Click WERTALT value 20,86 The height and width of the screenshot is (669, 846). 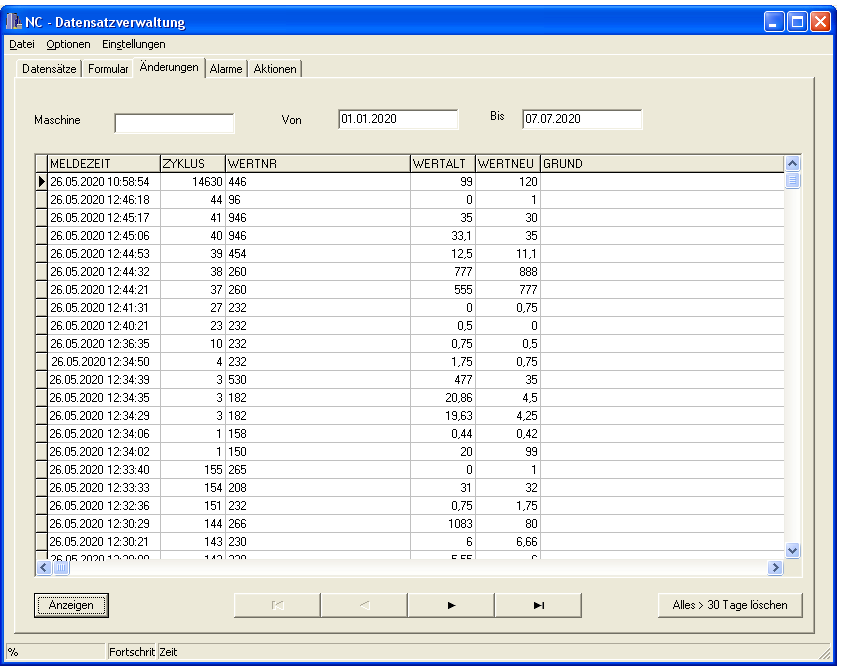443,398
